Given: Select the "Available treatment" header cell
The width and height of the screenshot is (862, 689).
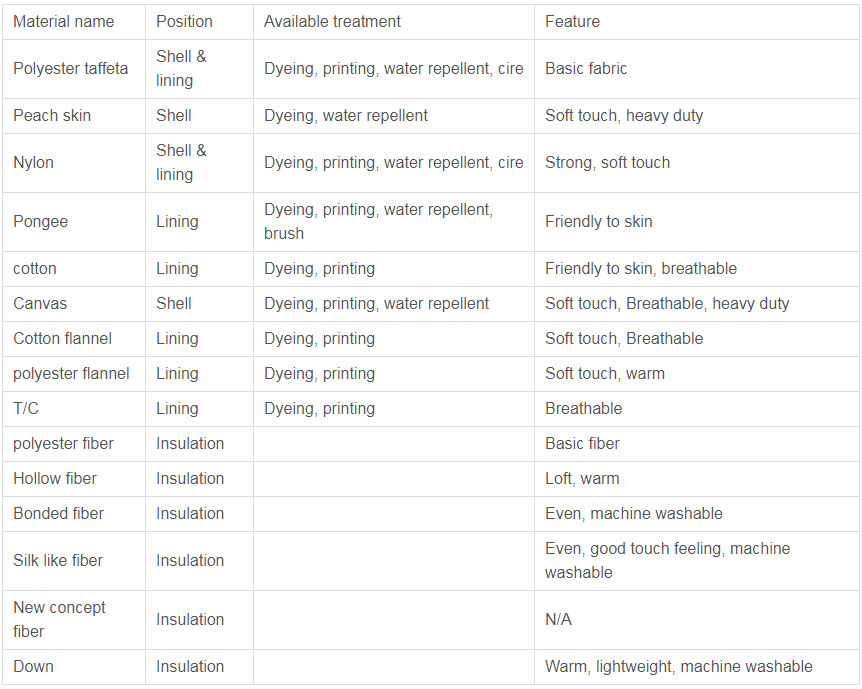Looking at the screenshot, I should 332,21.
